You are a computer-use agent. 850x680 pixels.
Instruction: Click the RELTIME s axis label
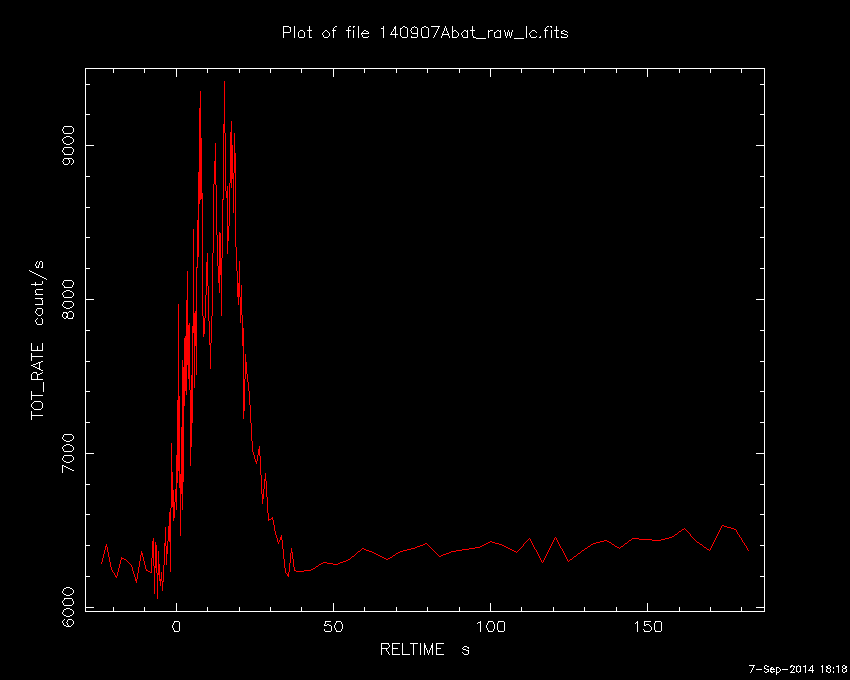point(424,649)
